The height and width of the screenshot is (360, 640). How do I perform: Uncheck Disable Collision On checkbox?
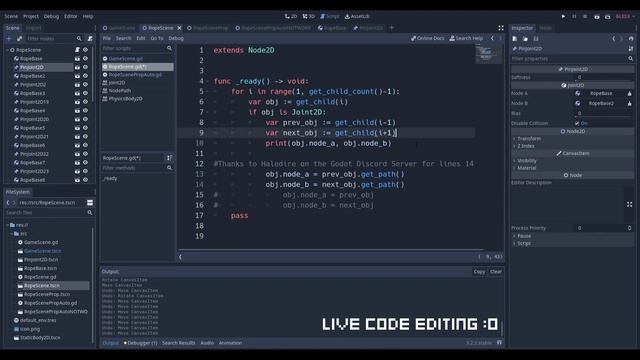click(577, 123)
